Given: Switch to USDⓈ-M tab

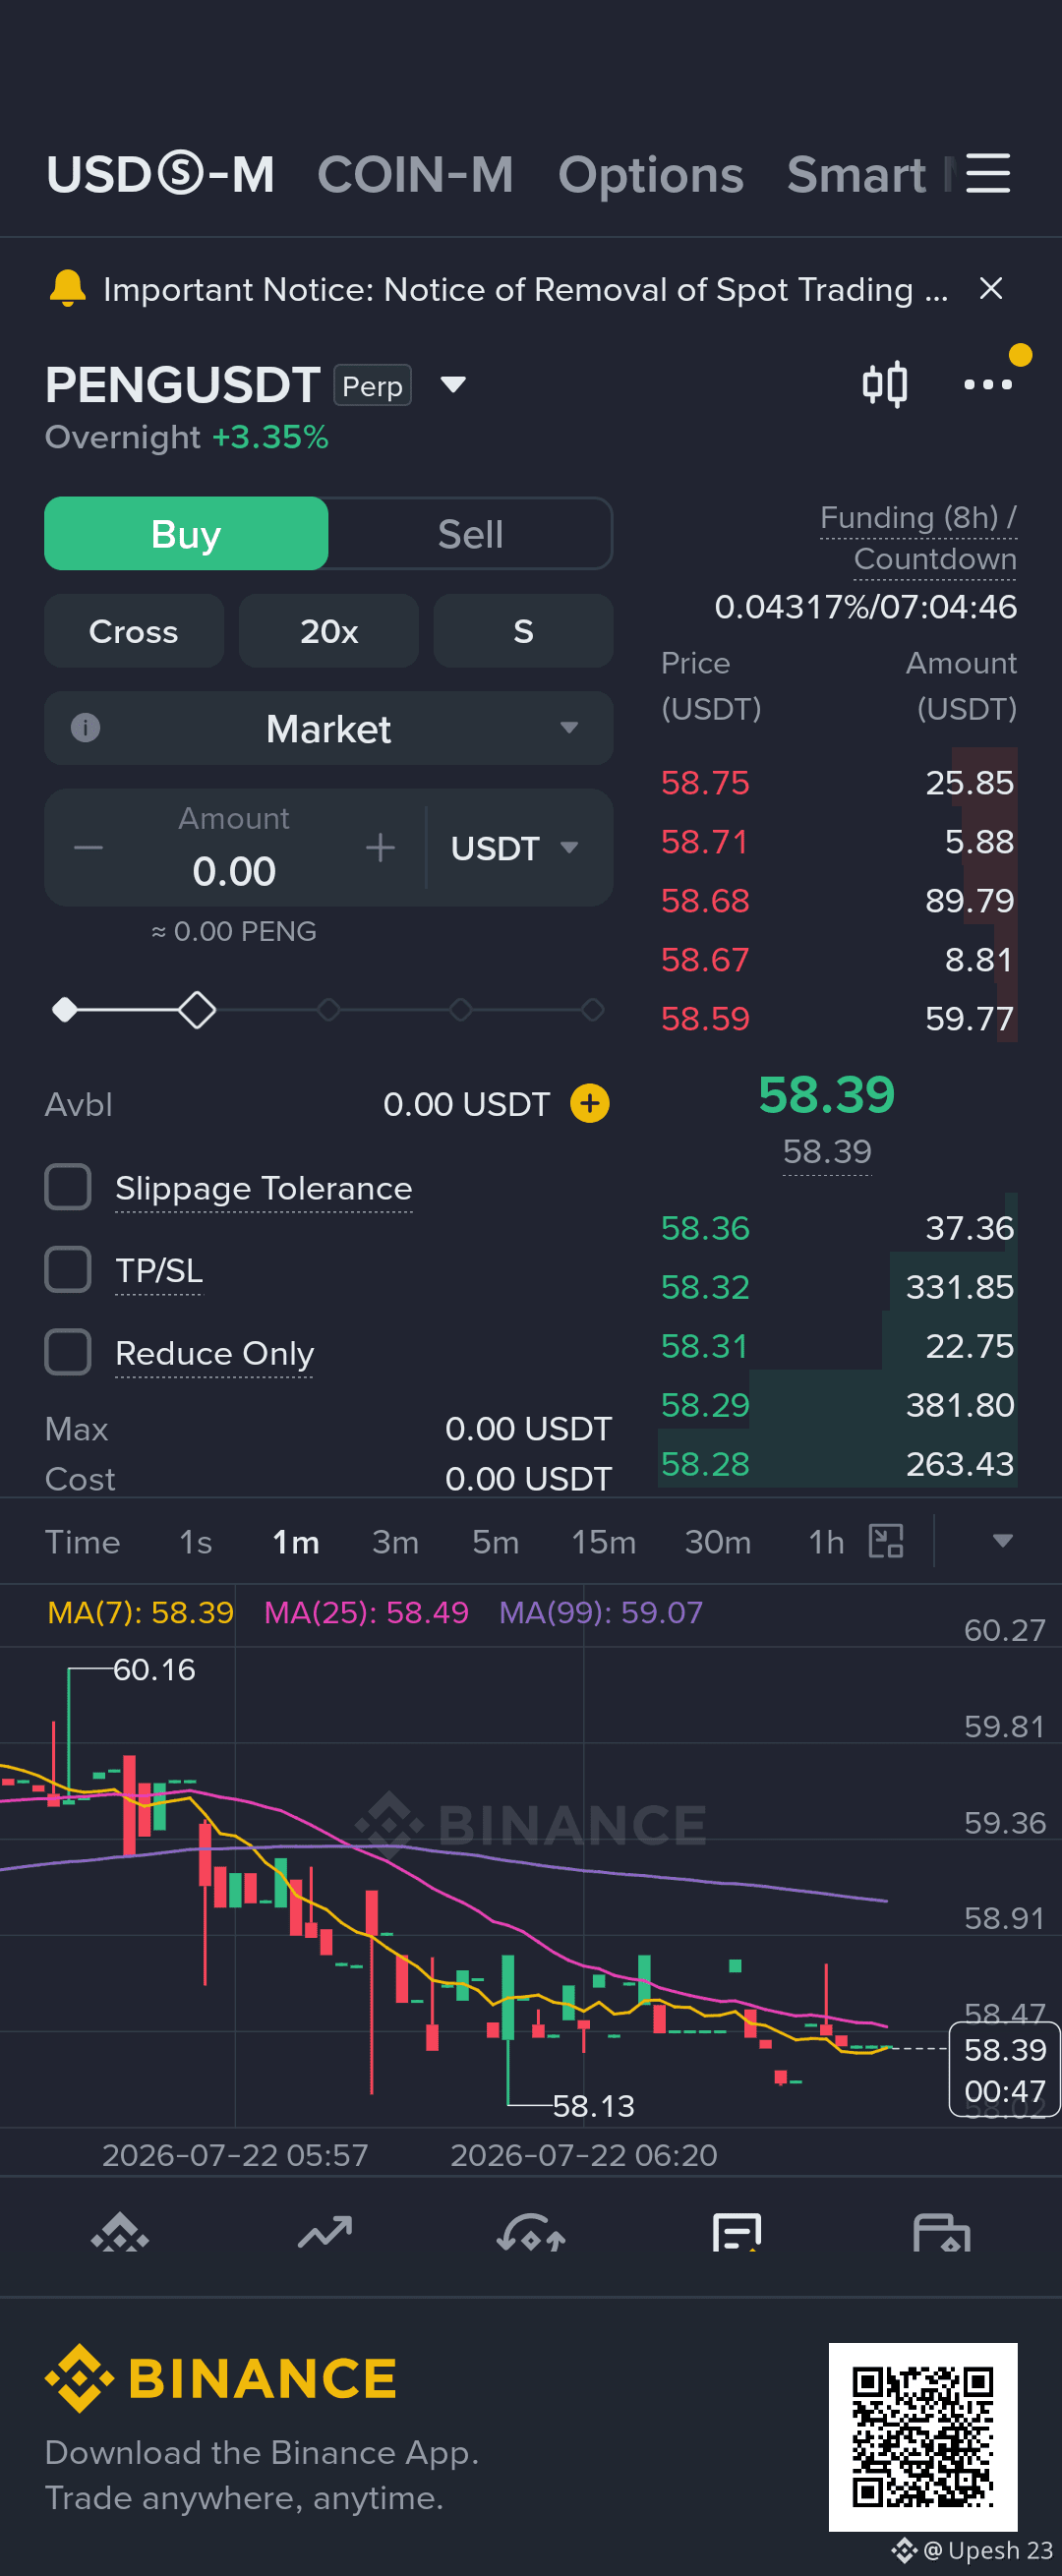Looking at the screenshot, I should pos(161,175).
